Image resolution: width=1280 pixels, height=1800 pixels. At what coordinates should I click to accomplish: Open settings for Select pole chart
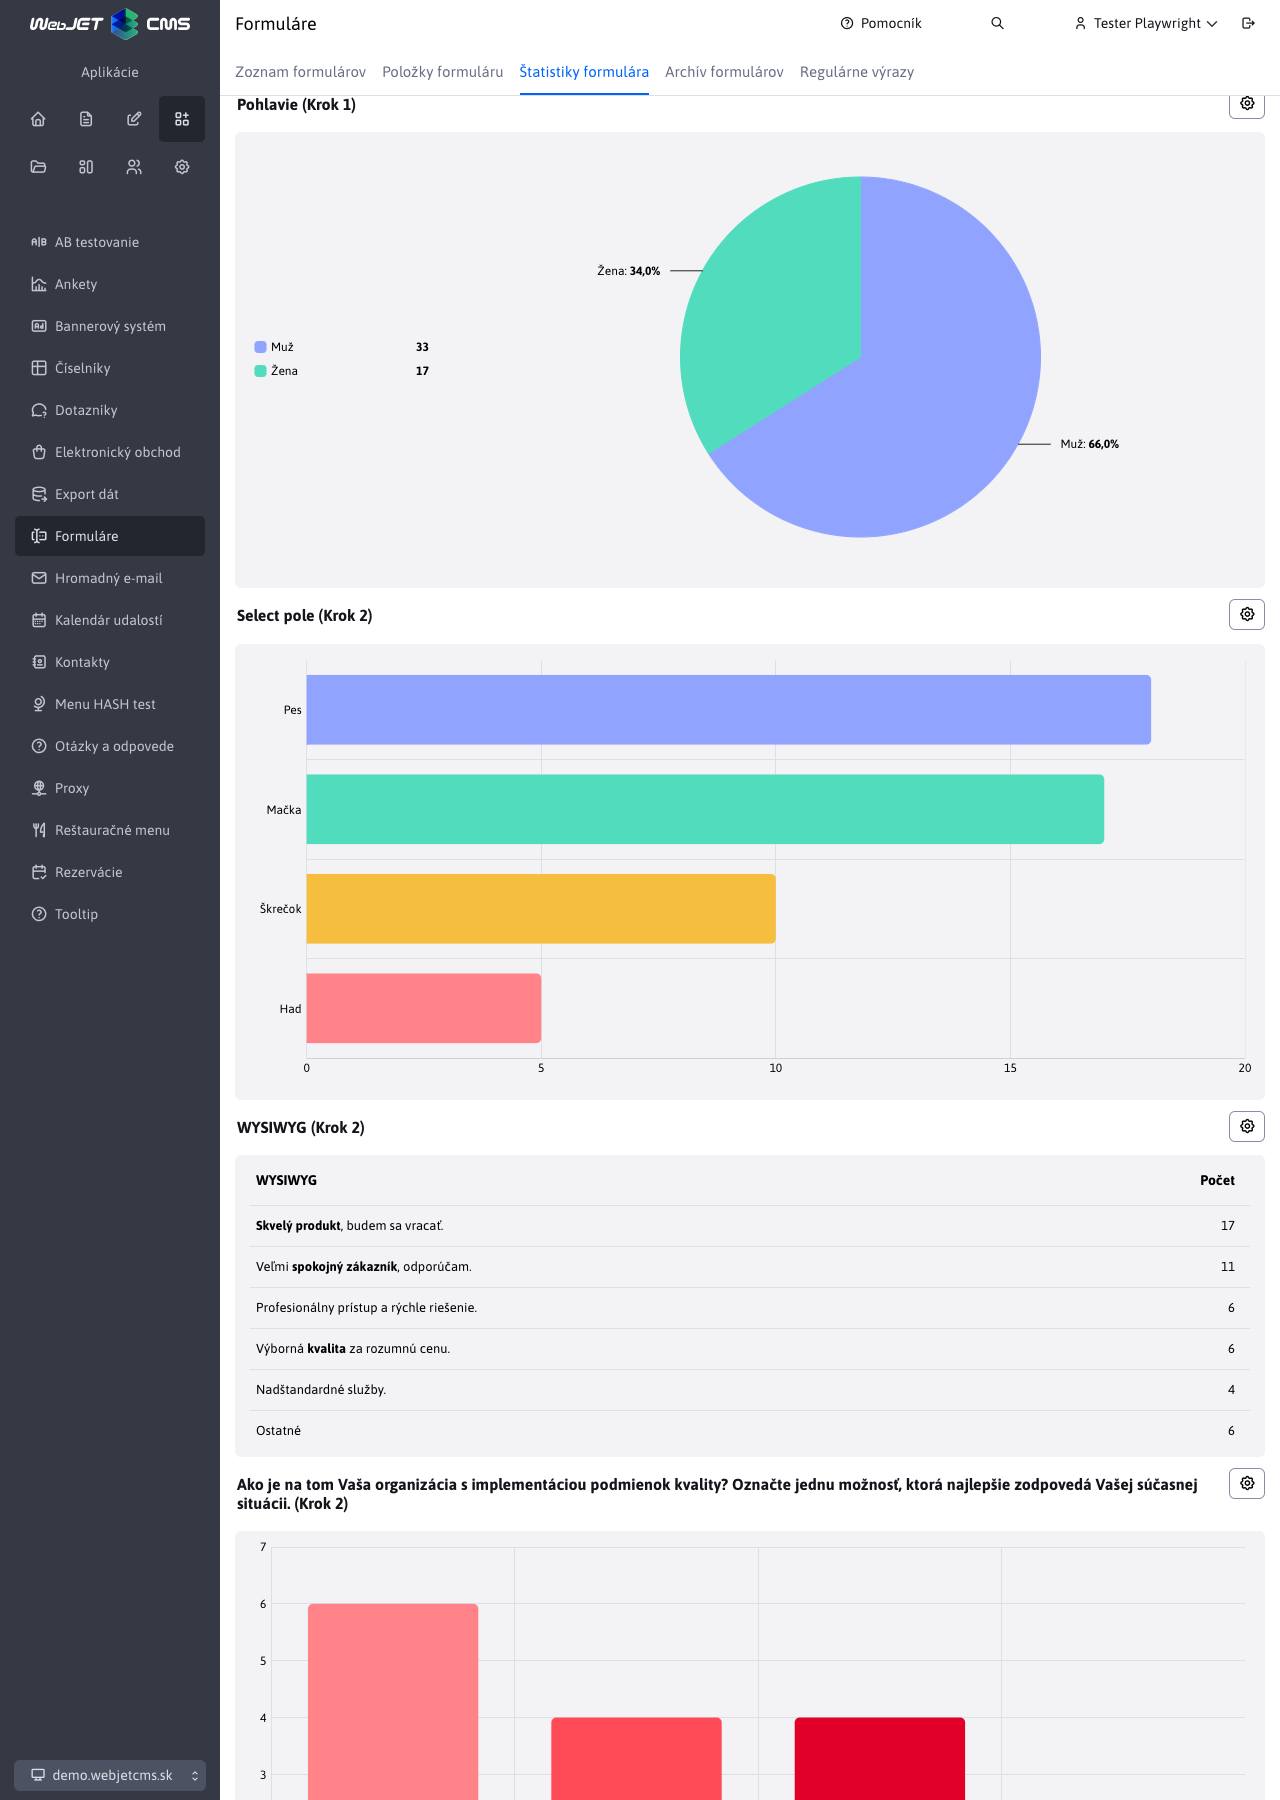pyautogui.click(x=1247, y=614)
